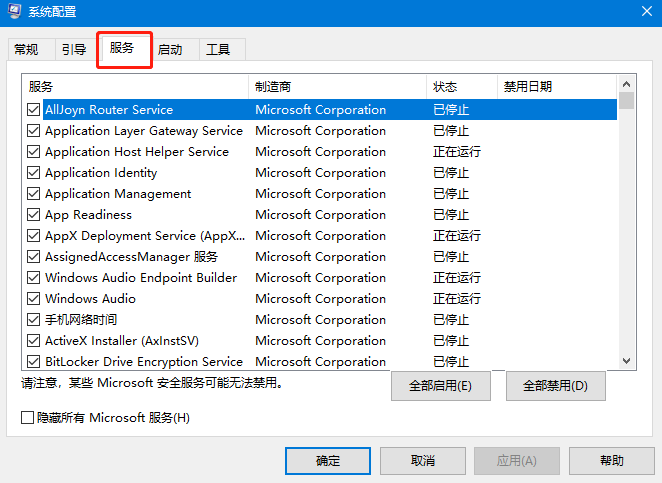Toggle the 手机网络时间 service checkbox
This screenshot has width=662, height=483.
34,320
